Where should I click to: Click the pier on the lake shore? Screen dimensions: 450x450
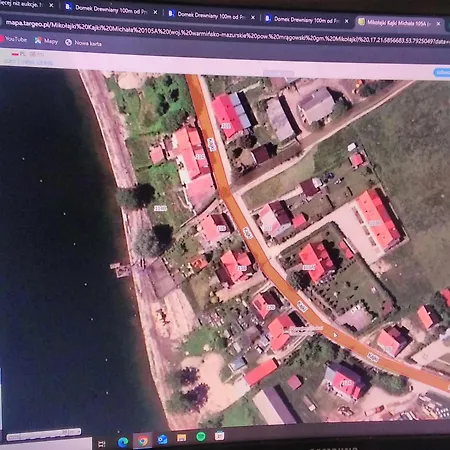point(121,270)
